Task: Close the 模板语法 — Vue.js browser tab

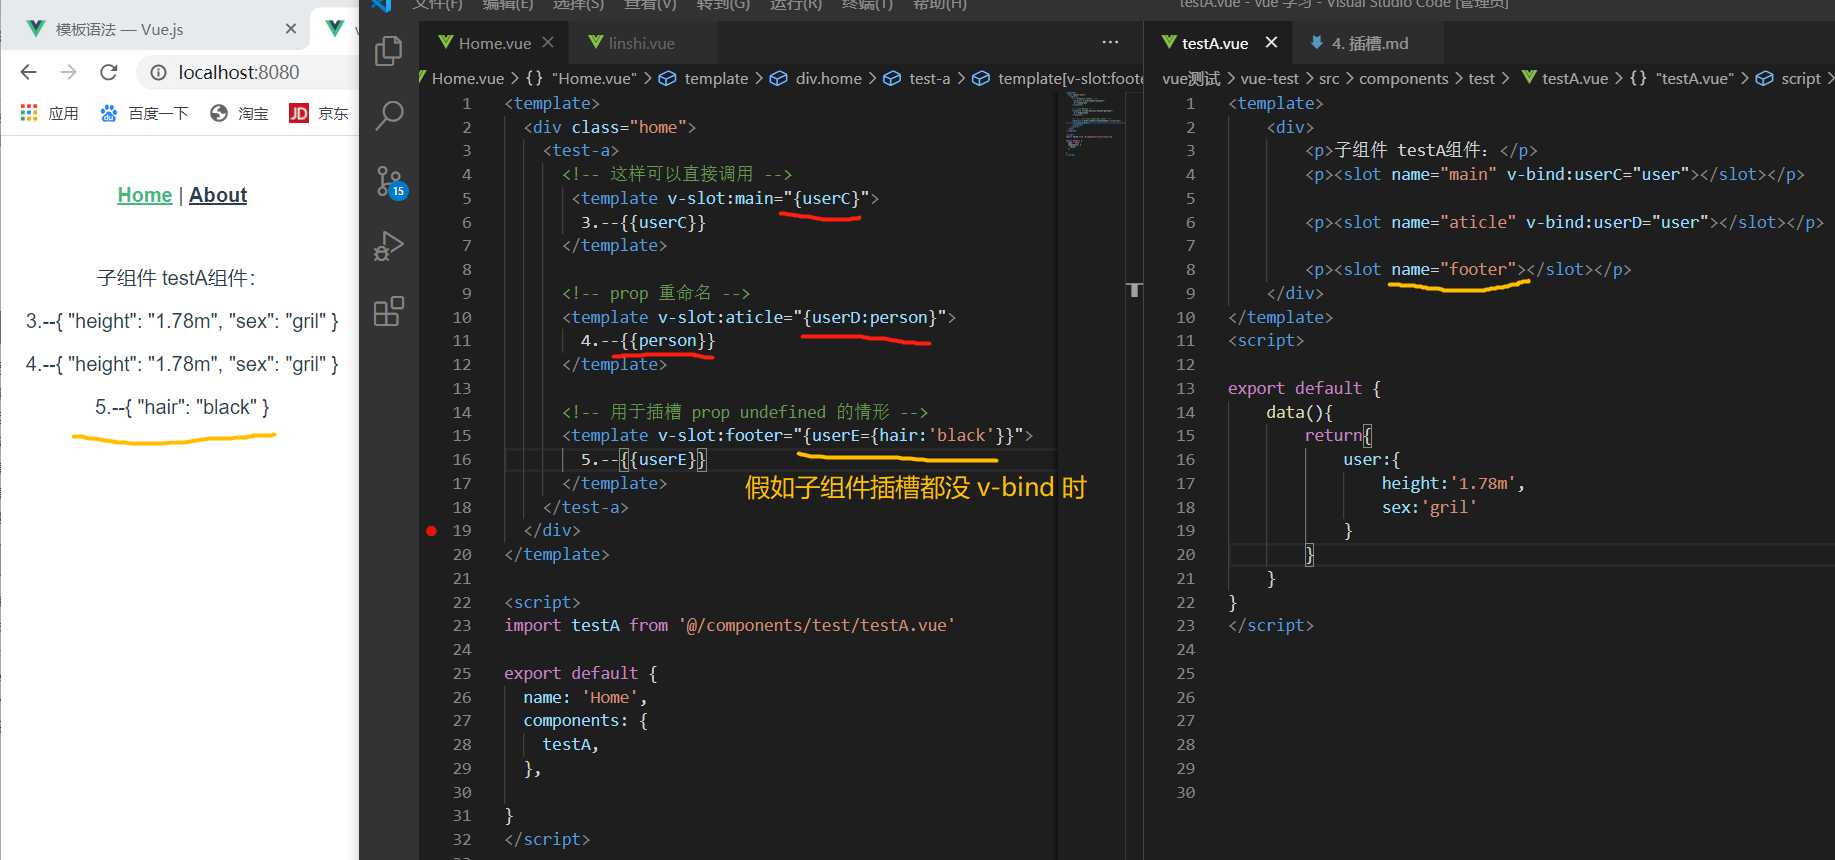Action: [291, 29]
